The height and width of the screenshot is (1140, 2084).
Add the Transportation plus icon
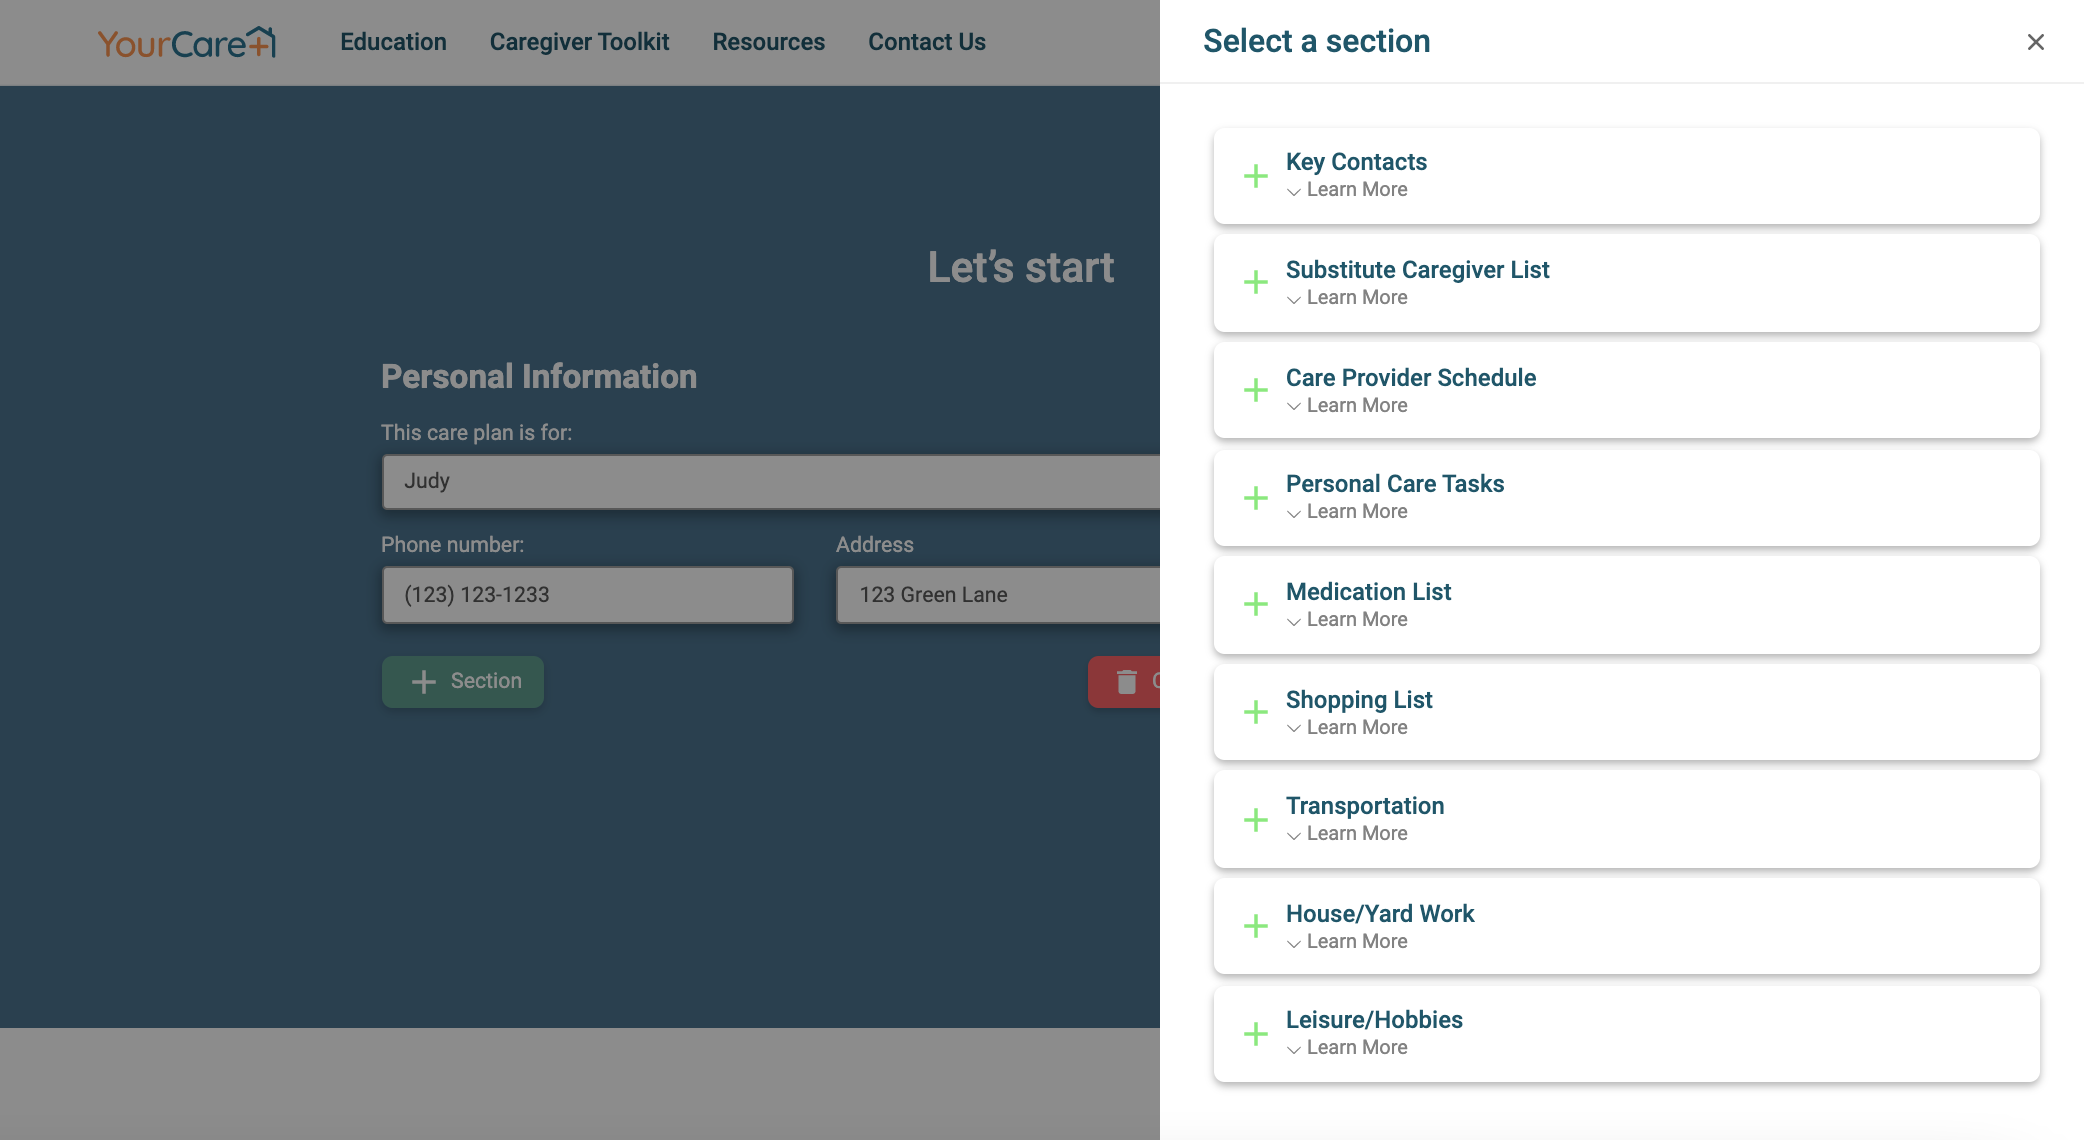point(1255,820)
